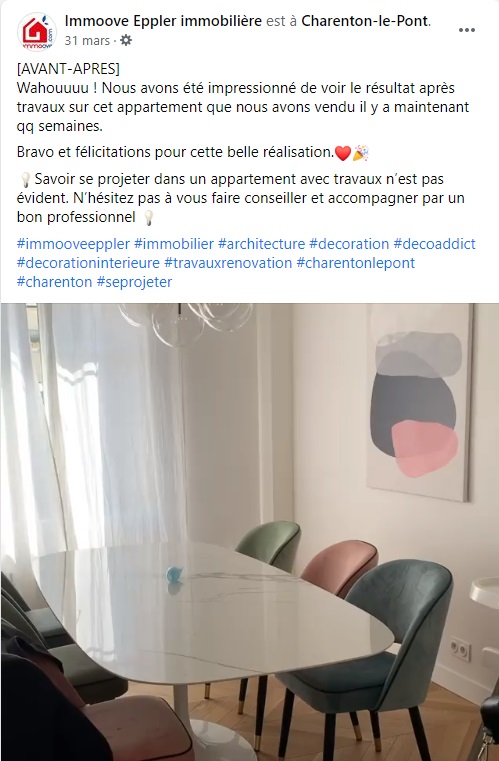The image size is (499, 761).
Task: Open the three-dot post options menu
Action: click(x=466, y=30)
